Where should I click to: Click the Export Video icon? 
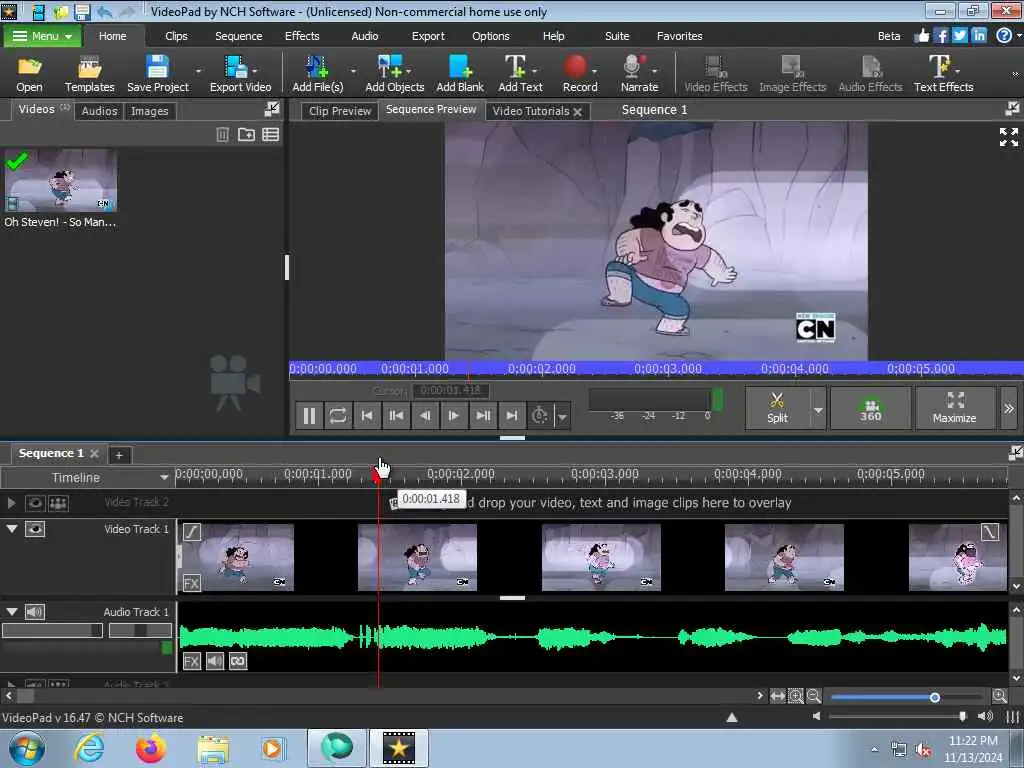click(240, 74)
